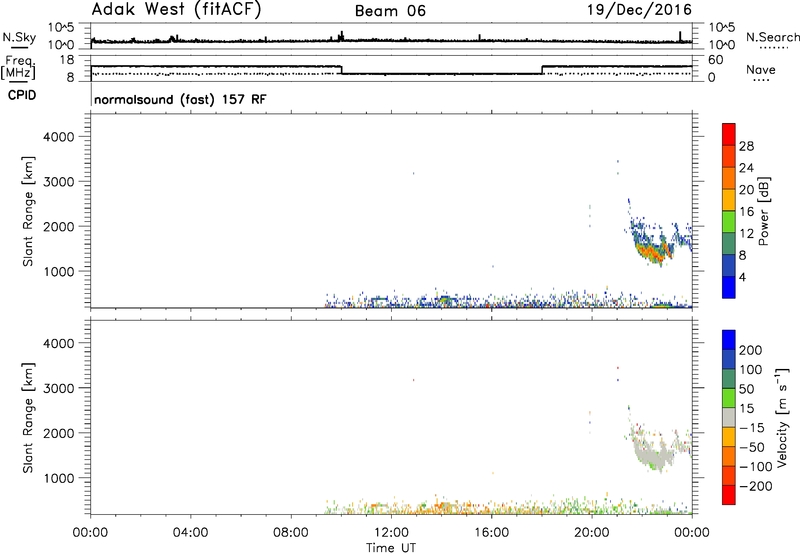Click the "Time UT" axis label
Image resolution: width=800 pixels, height=554 pixels.
pos(391,548)
